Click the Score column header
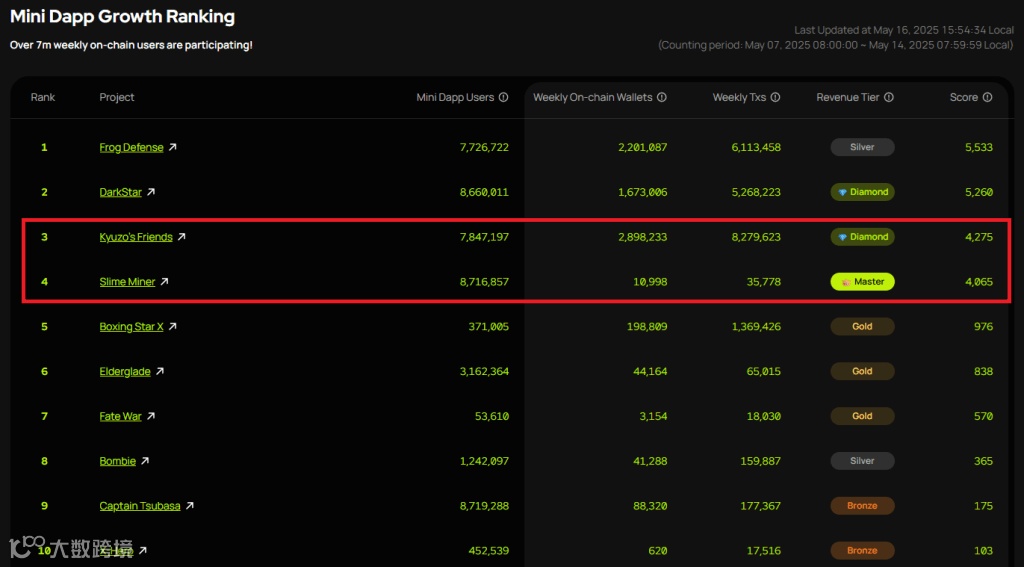Viewport: 1024px width, 567px height. click(964, 97)
